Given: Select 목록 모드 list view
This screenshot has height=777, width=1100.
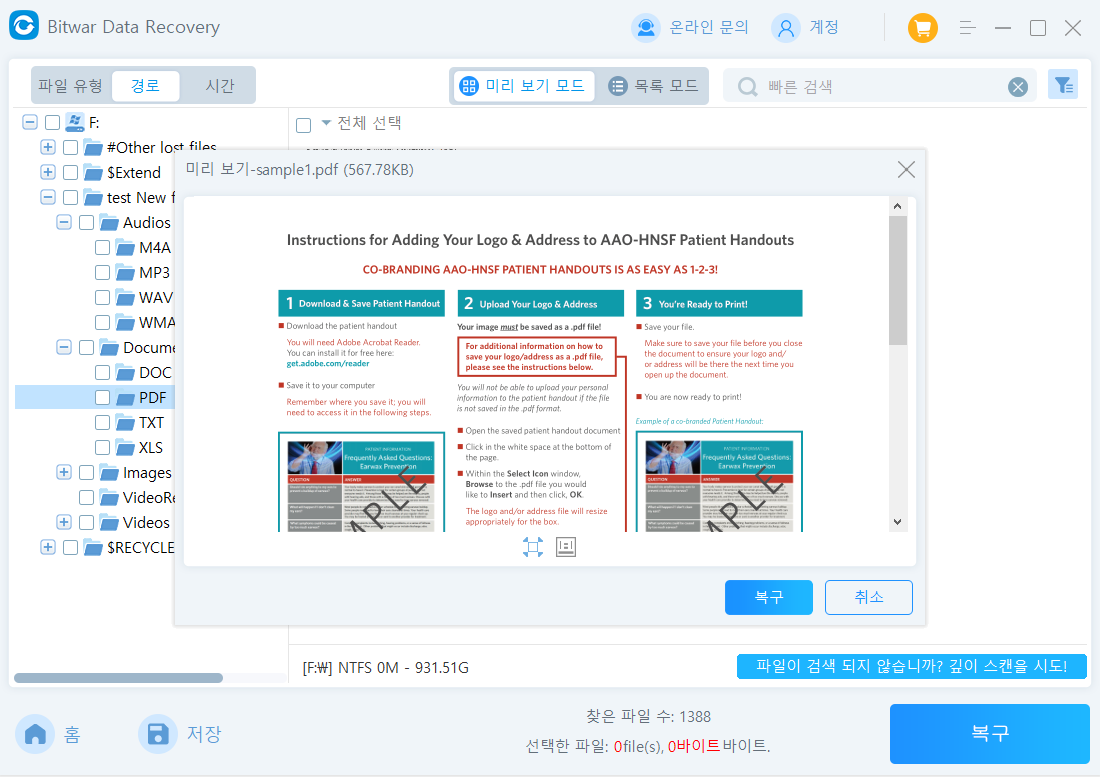Looking at the screenshot, I should (652, 86).
